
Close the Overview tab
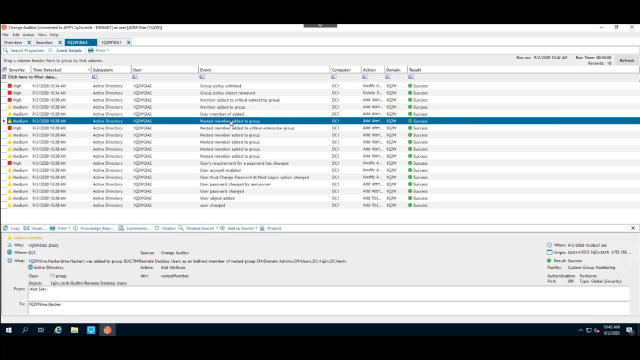point(29,42)
